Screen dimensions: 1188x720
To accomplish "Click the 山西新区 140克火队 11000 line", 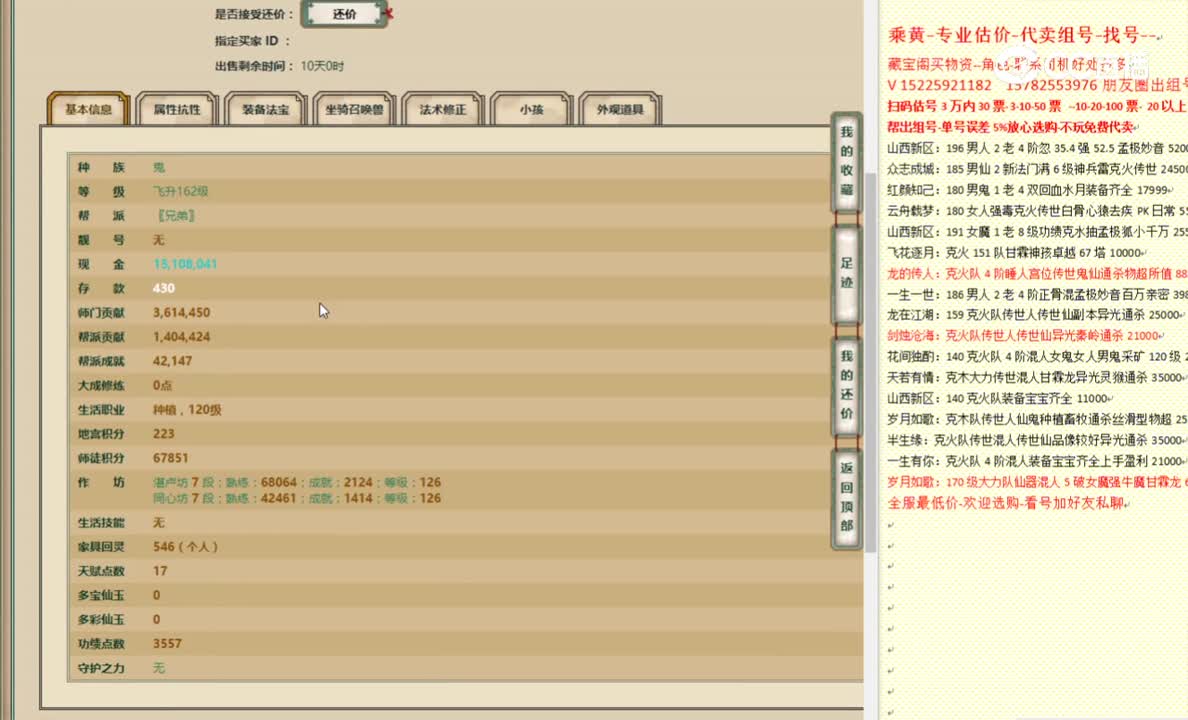I will 999,398.
